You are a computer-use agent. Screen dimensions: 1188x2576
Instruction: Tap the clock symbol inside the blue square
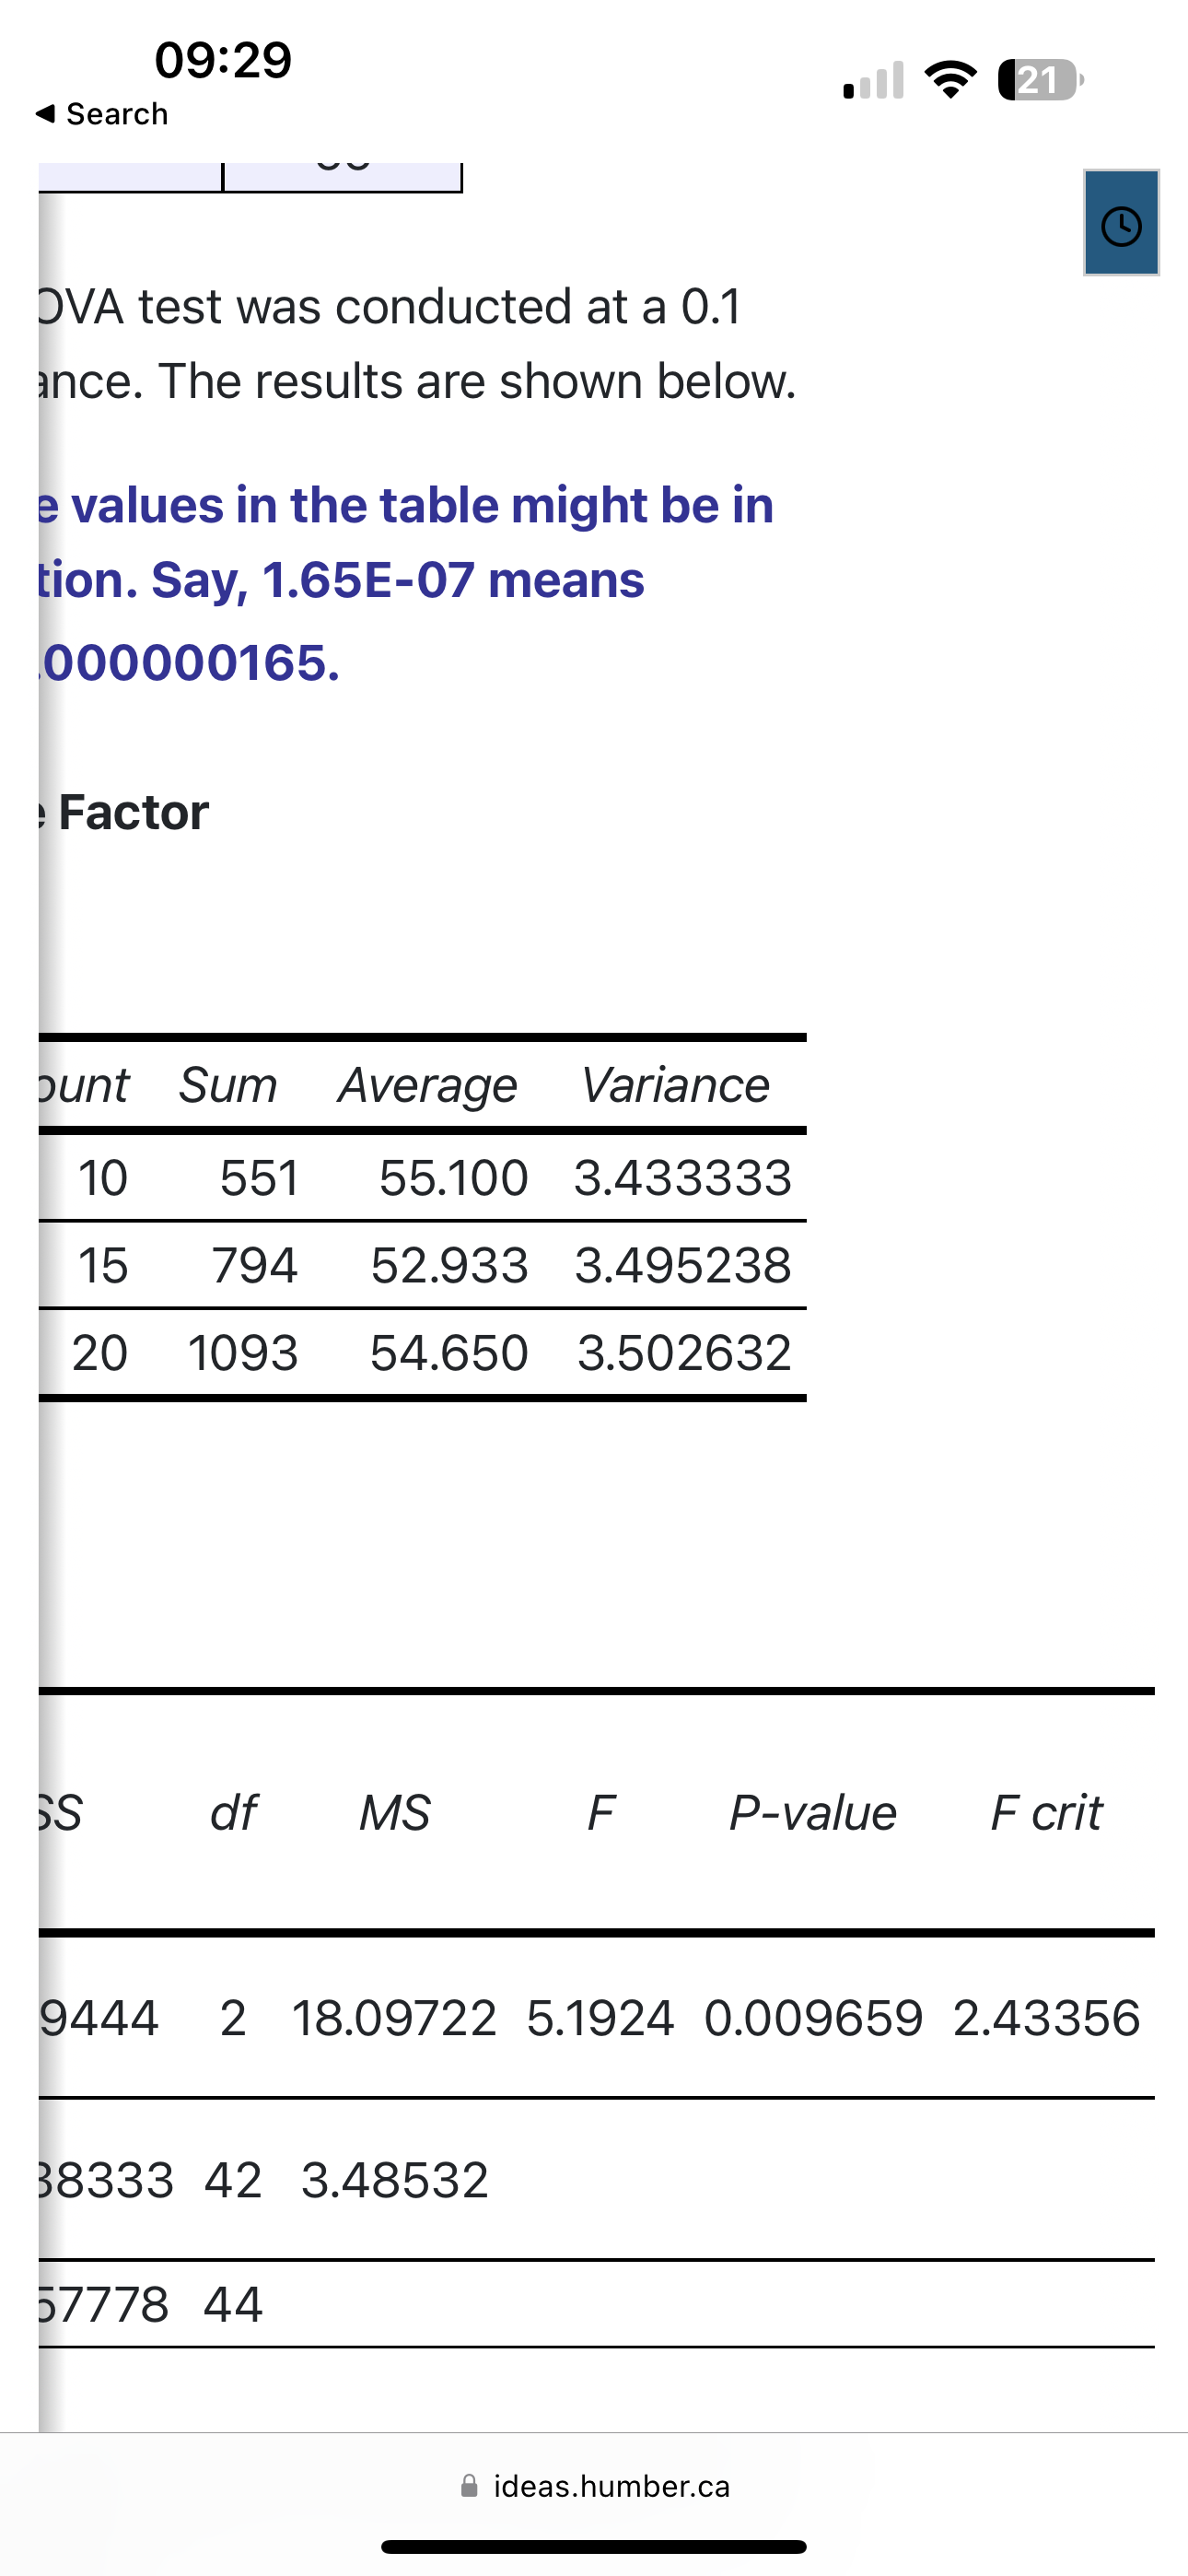[x=1120, y=224]
